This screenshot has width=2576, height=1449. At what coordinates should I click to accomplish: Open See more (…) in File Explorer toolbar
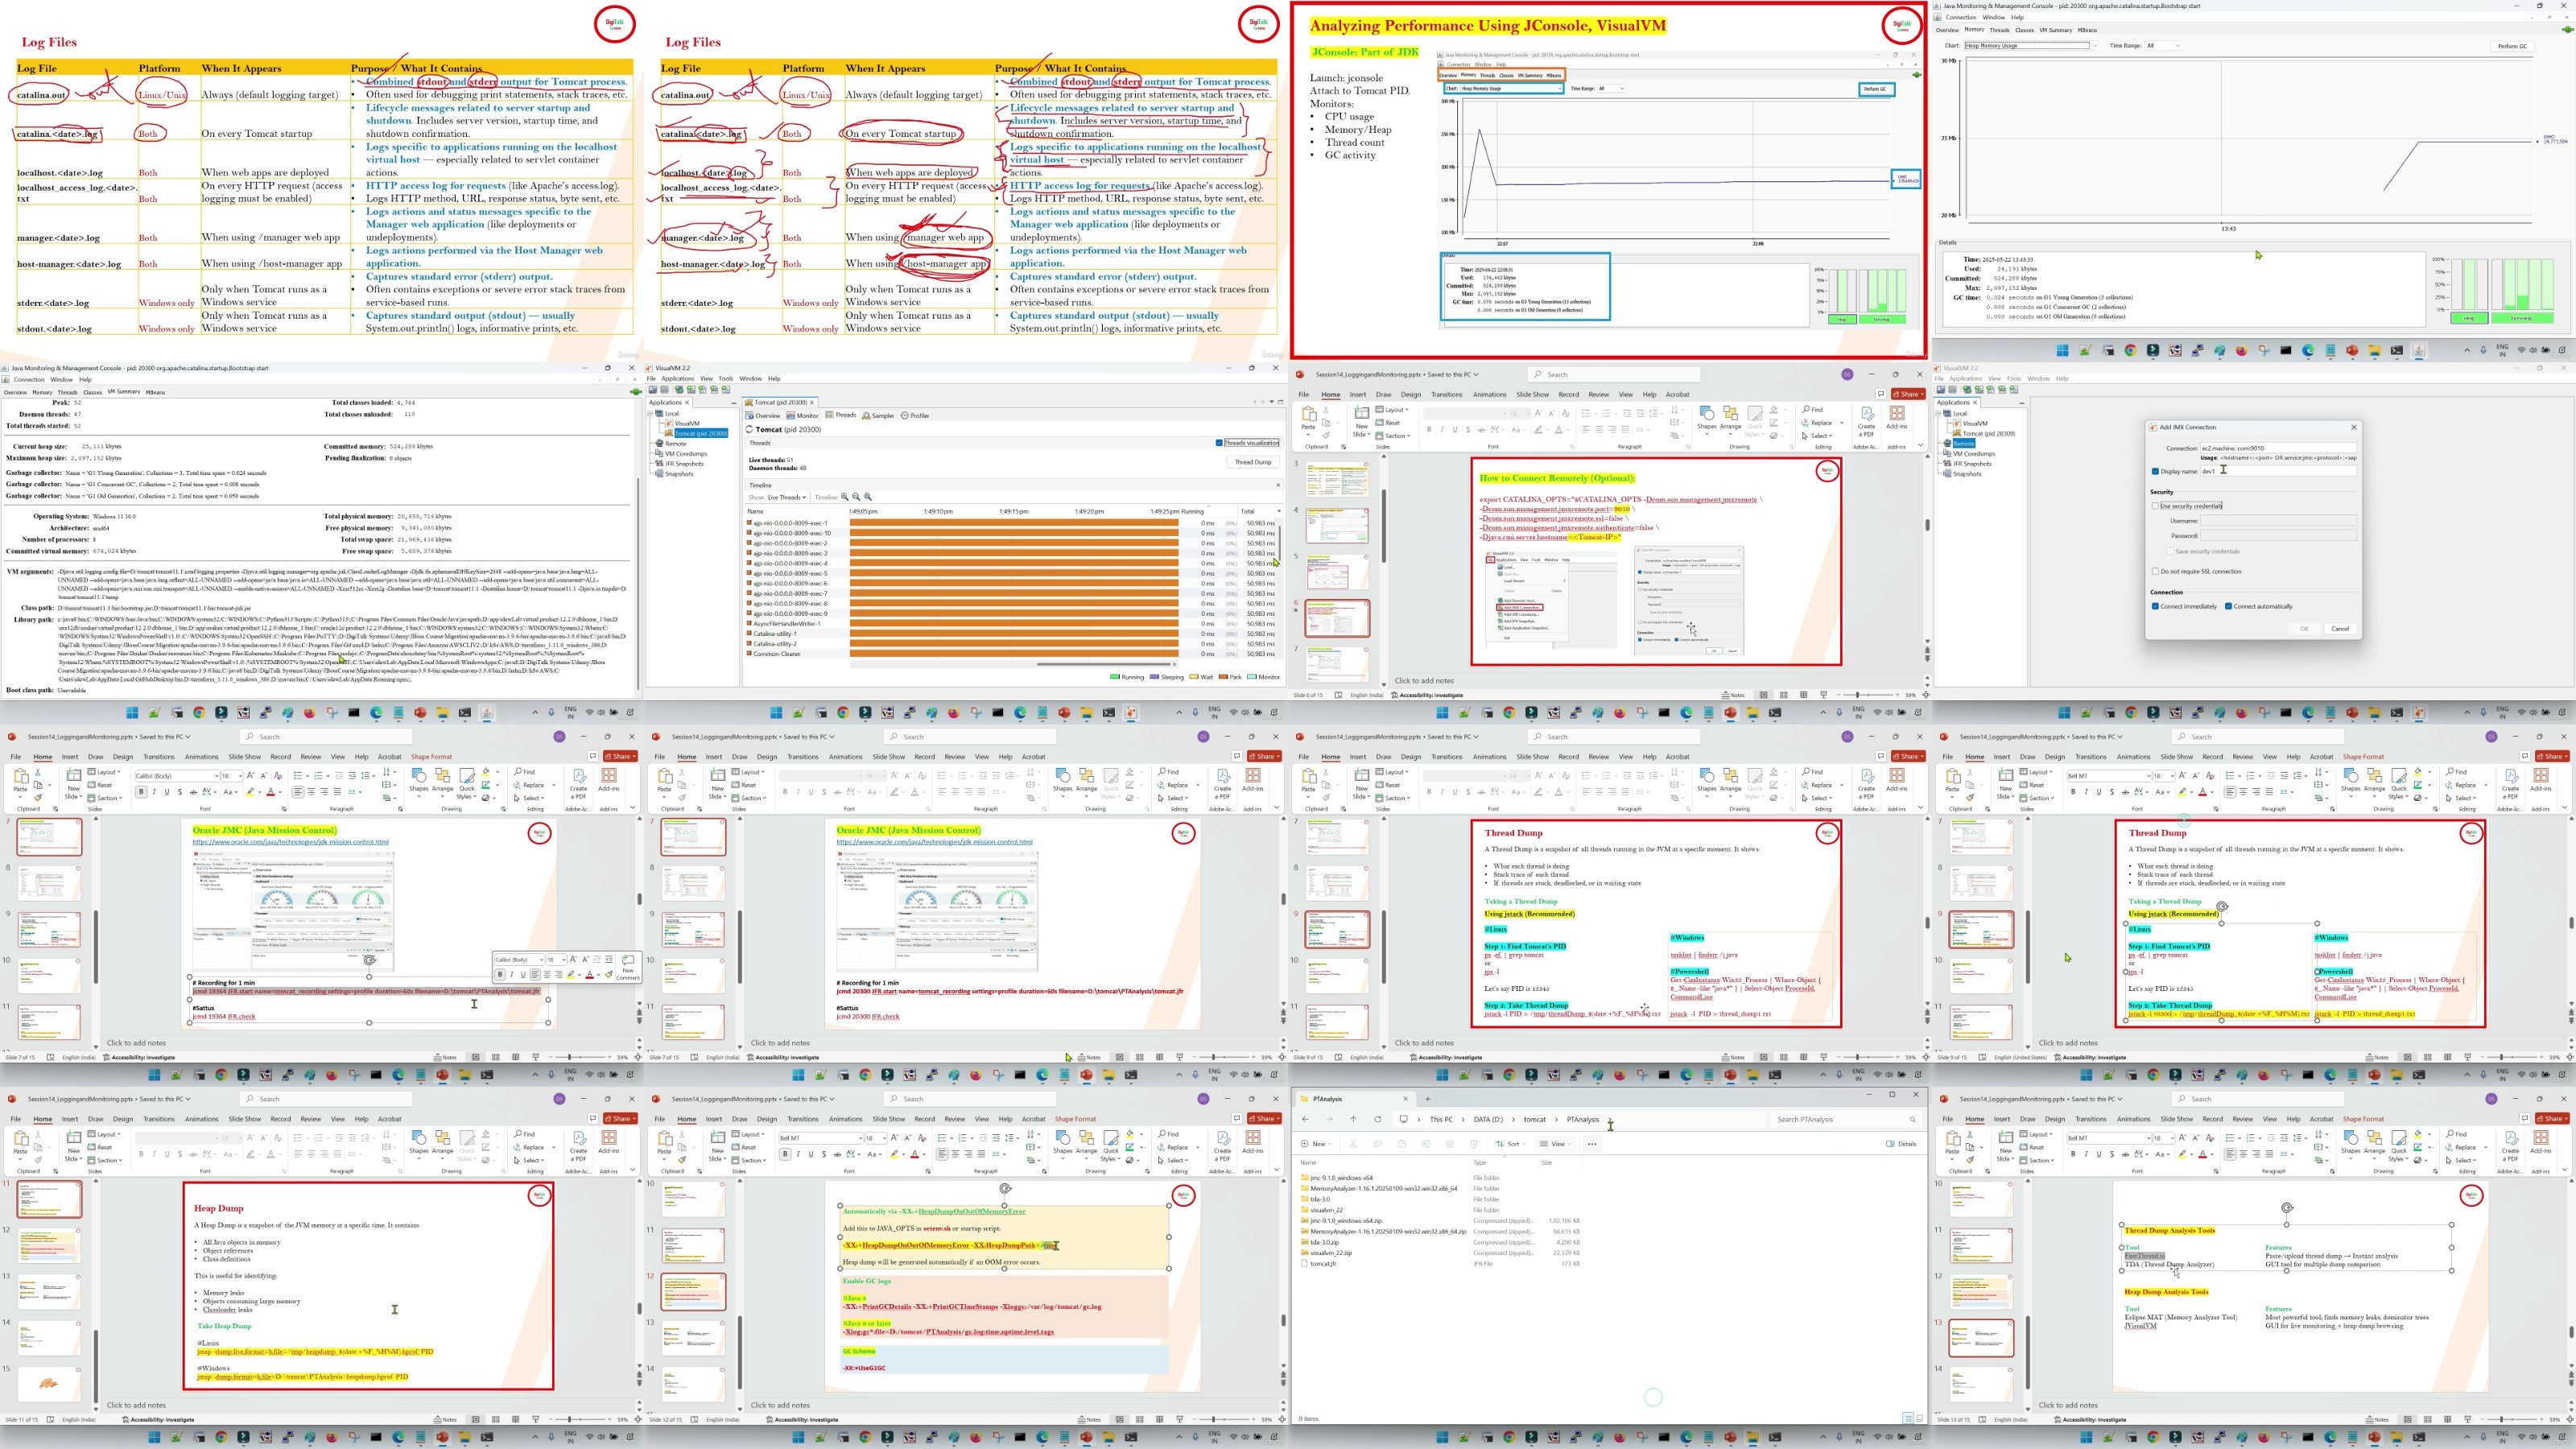[x=1592, y=1144]
